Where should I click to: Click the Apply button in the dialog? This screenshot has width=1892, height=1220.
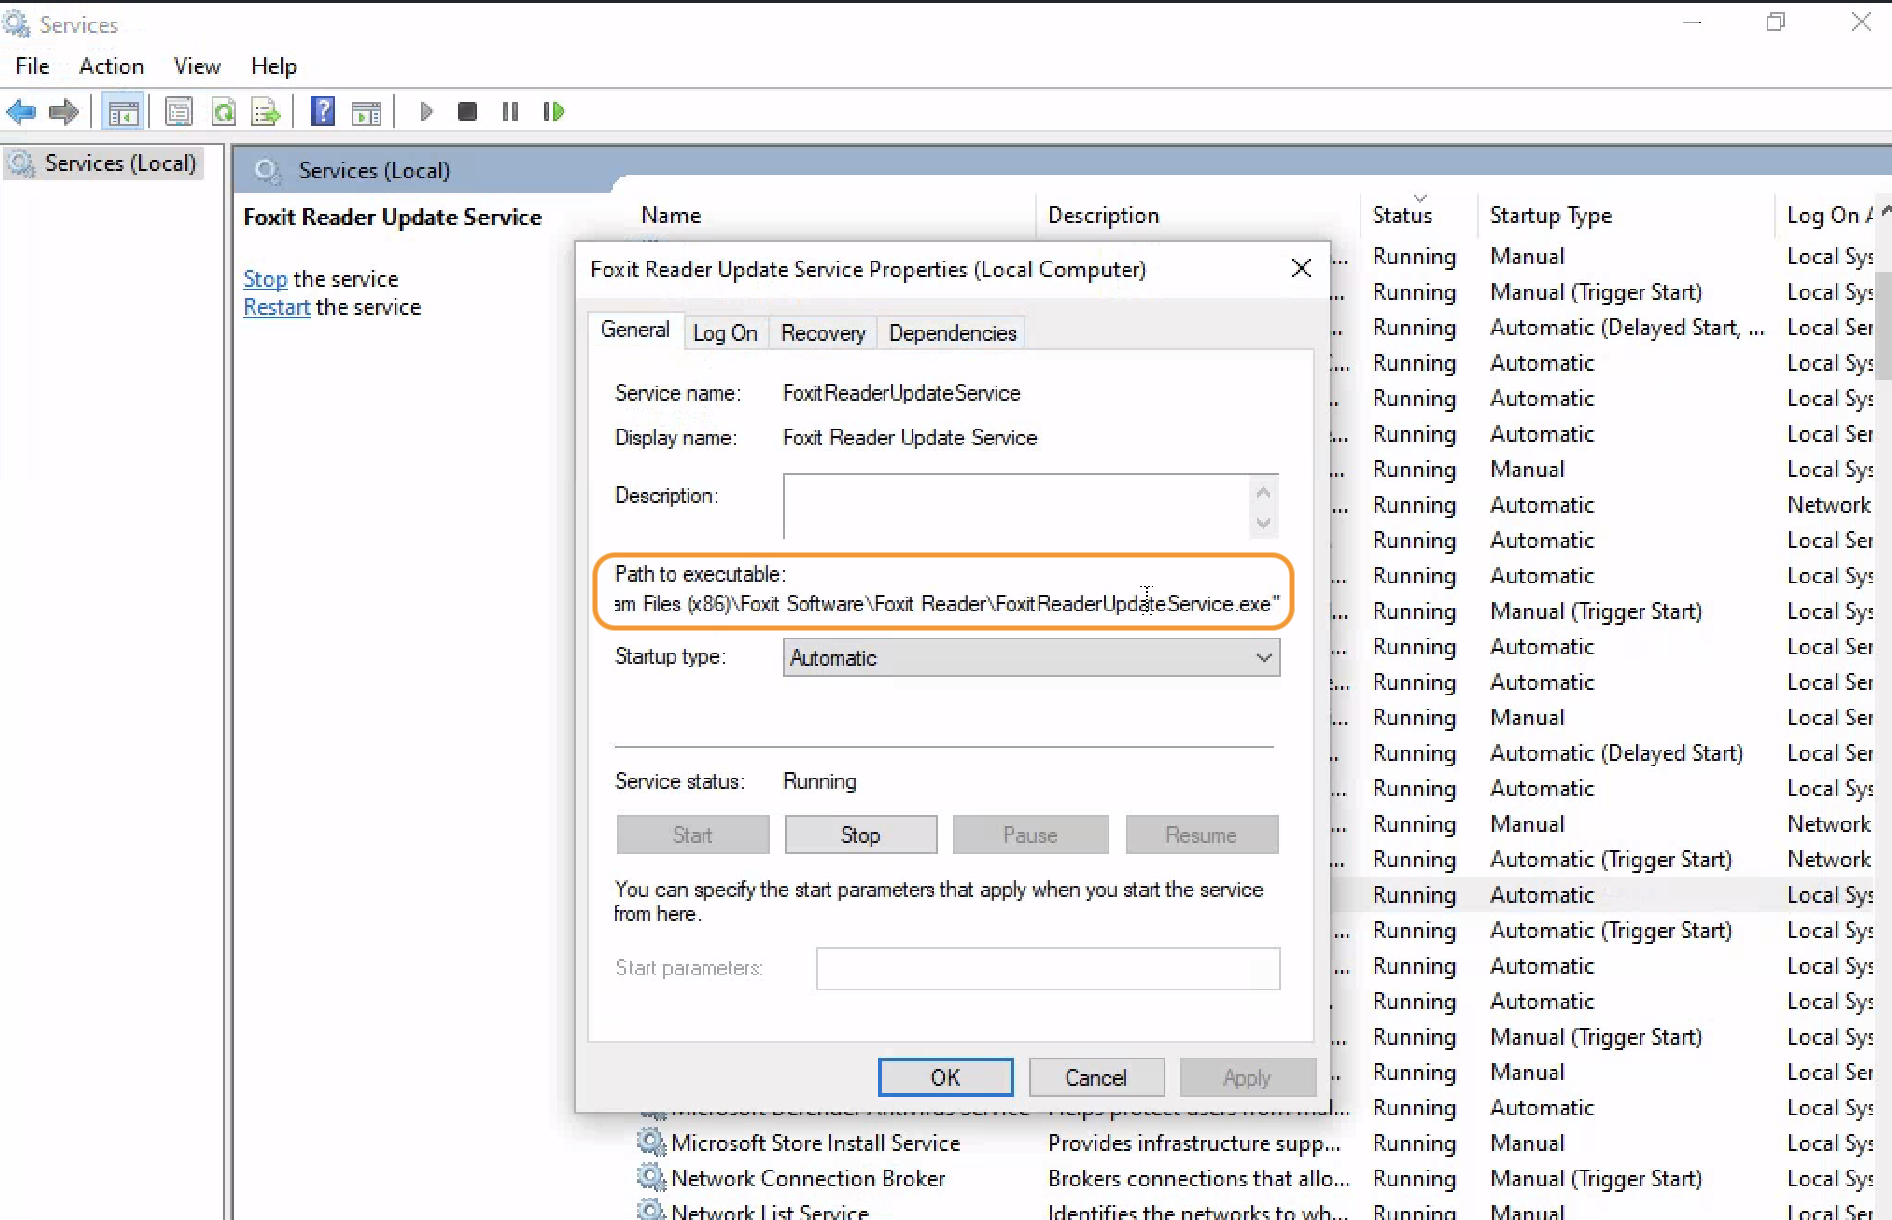1247,1077
